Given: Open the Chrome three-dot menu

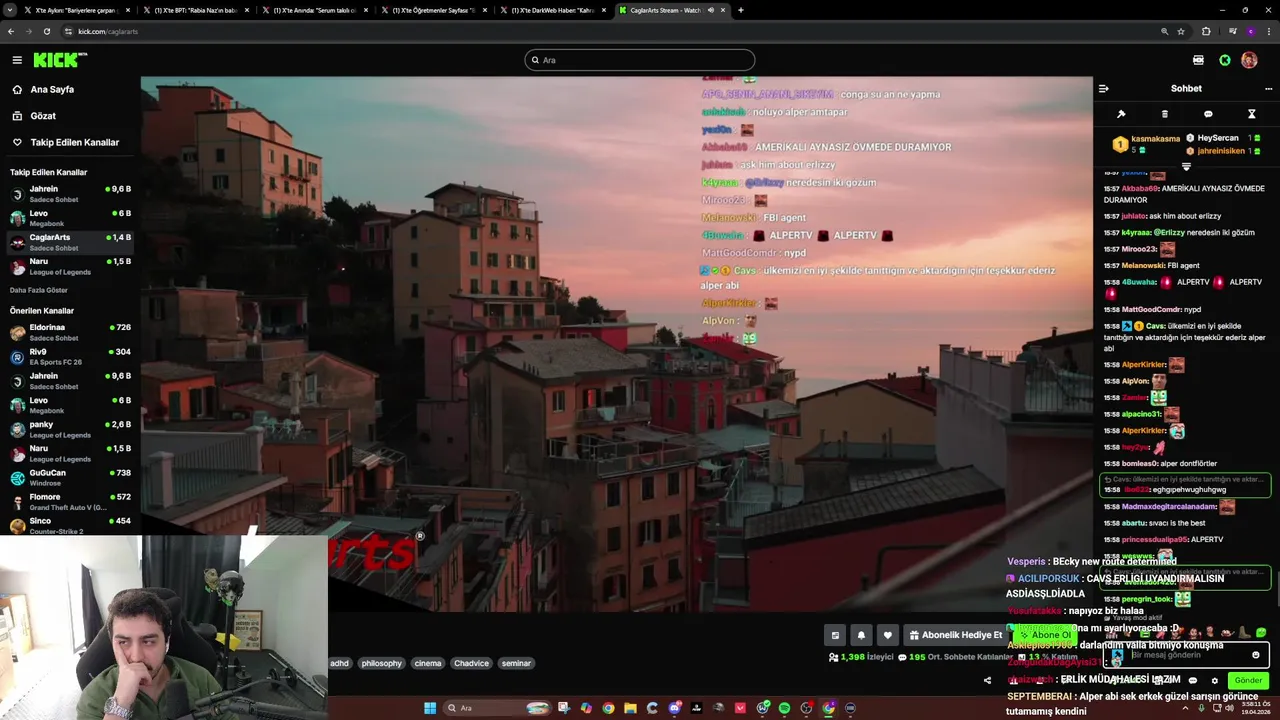Looking at the screenshot, I should pos(1267,31).
